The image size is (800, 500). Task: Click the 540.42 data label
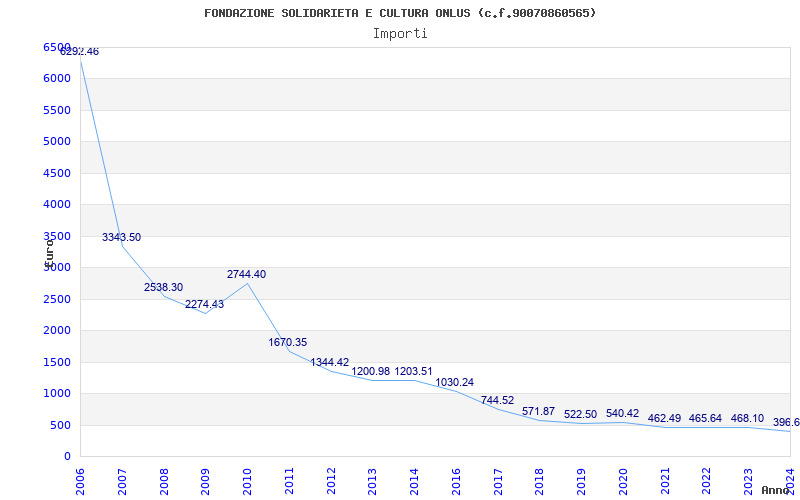coord(622,413)
